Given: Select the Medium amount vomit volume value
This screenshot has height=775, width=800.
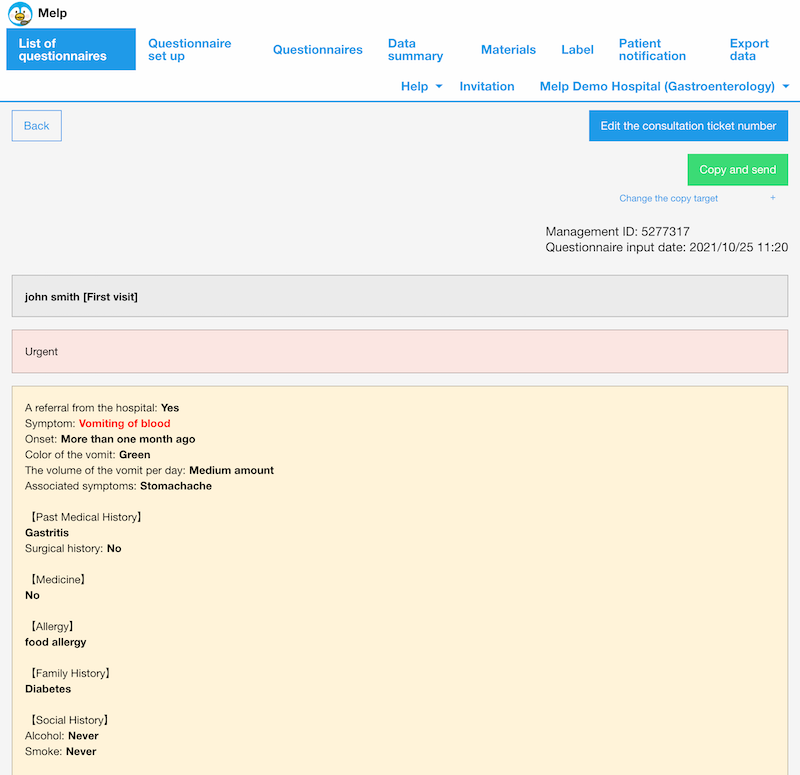Looking at the screenshot, I should click(231, 470).
